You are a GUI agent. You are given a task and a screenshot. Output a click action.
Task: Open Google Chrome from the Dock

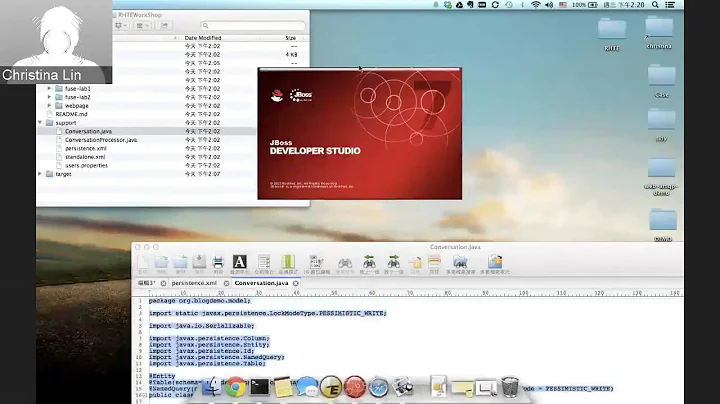point(236,387)
